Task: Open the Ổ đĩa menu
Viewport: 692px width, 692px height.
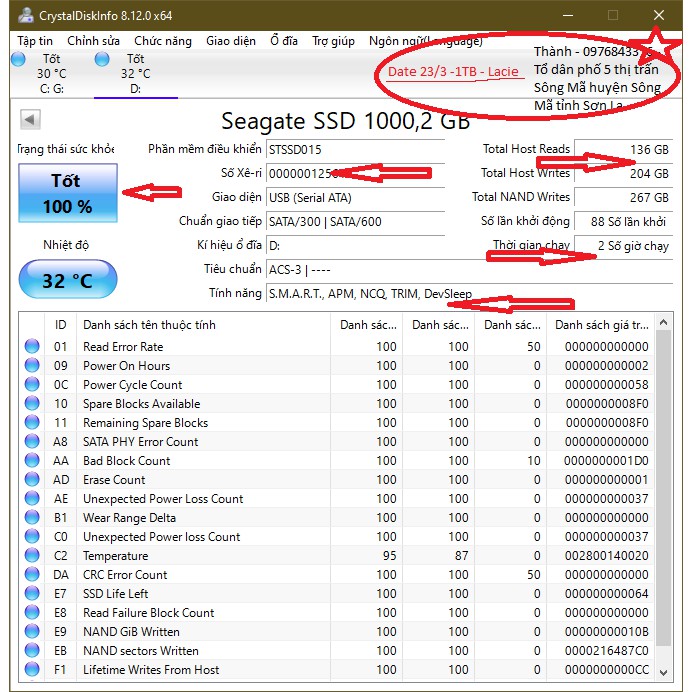Action: 284,41
